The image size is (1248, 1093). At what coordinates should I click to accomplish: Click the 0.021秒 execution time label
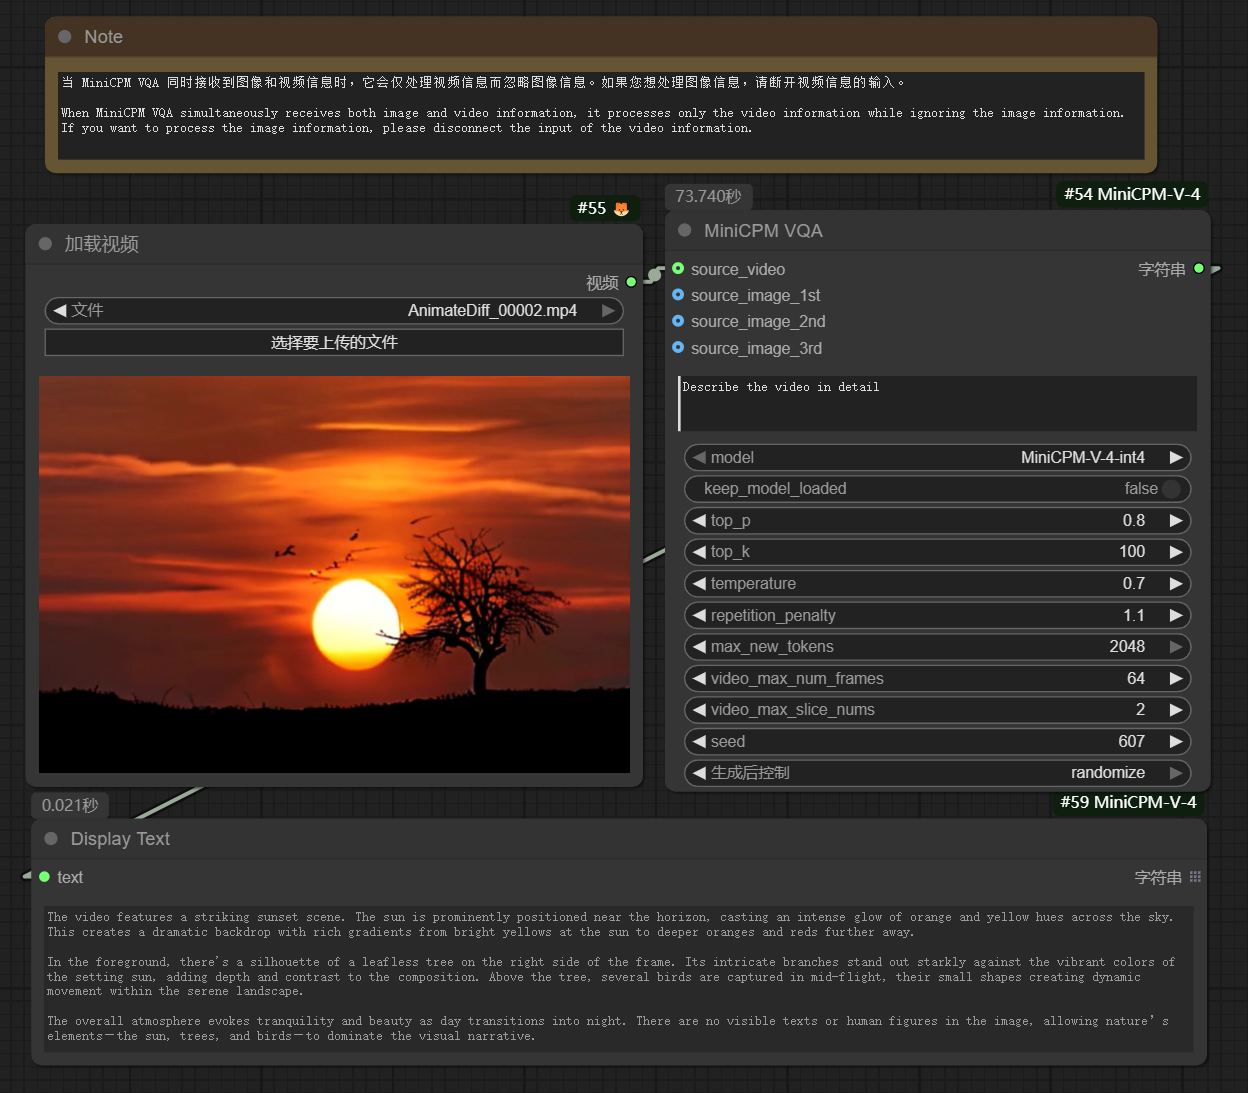[70, 806]
